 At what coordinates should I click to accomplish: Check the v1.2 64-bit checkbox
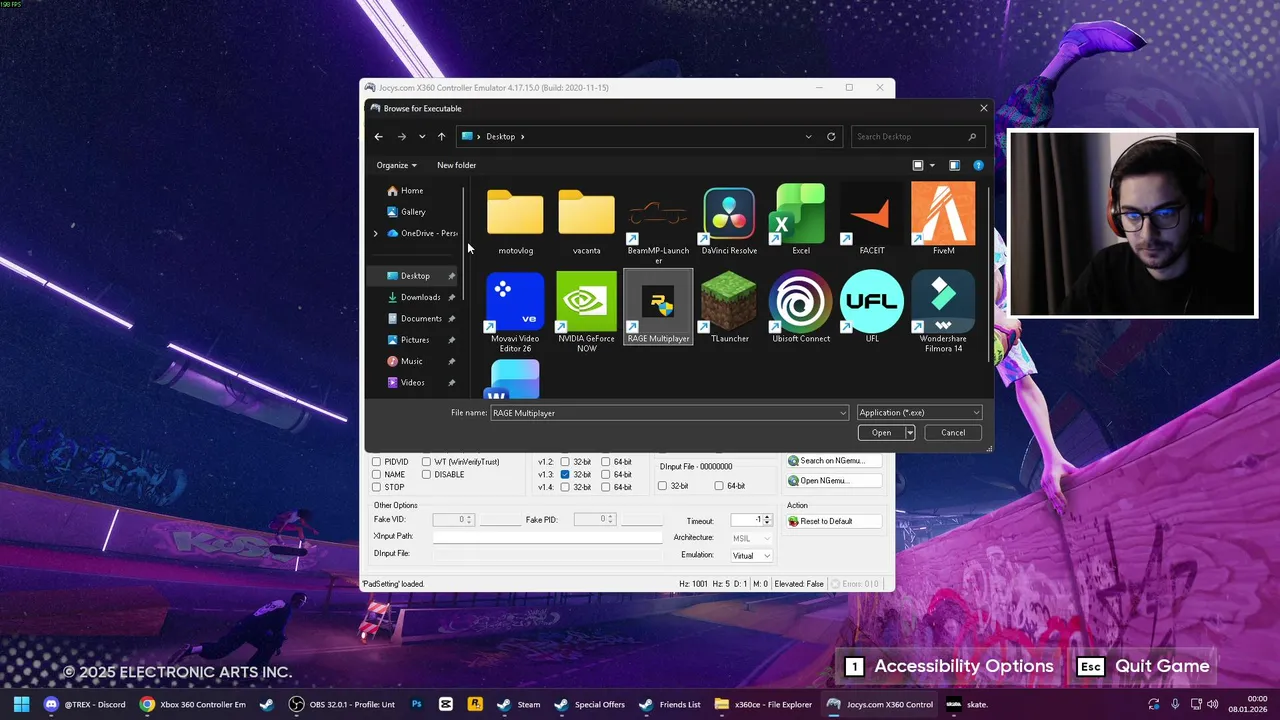click(x=605, y=462)
